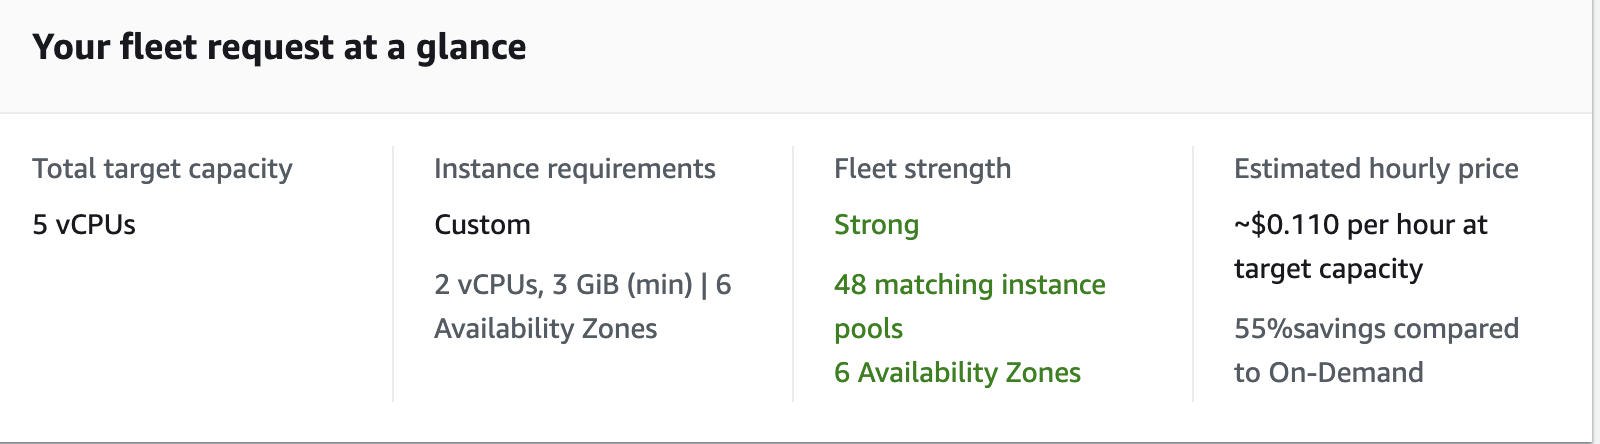Click the word 'pools' in green text
This screenshot has height=444, width=1600.
click(x=868, y=329)
